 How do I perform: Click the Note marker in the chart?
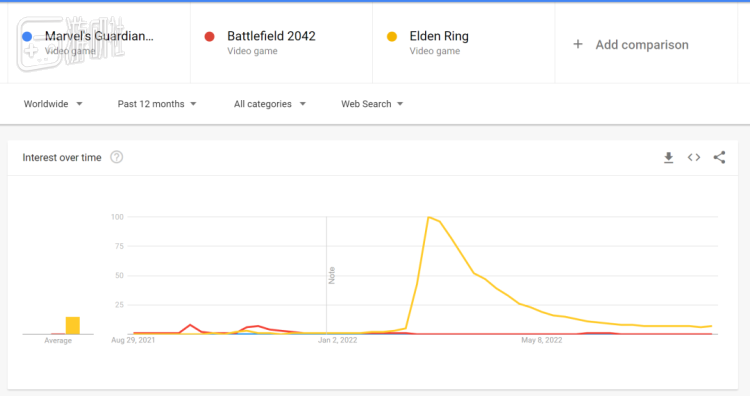[331, 275]
